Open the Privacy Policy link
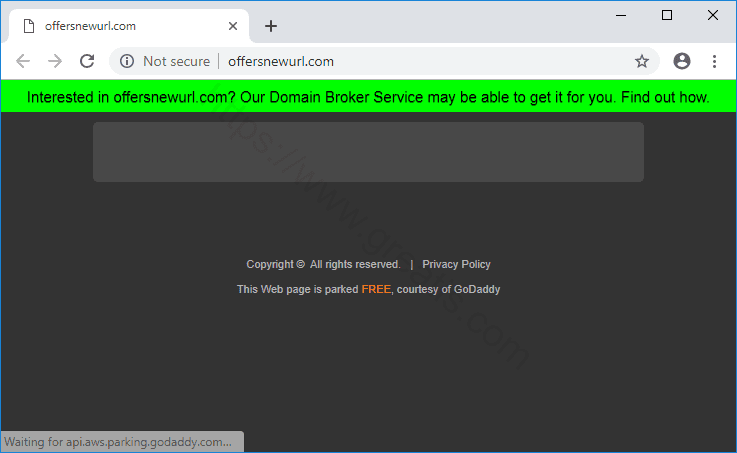This screenshot has height=453, width=737. pos(456,264)
